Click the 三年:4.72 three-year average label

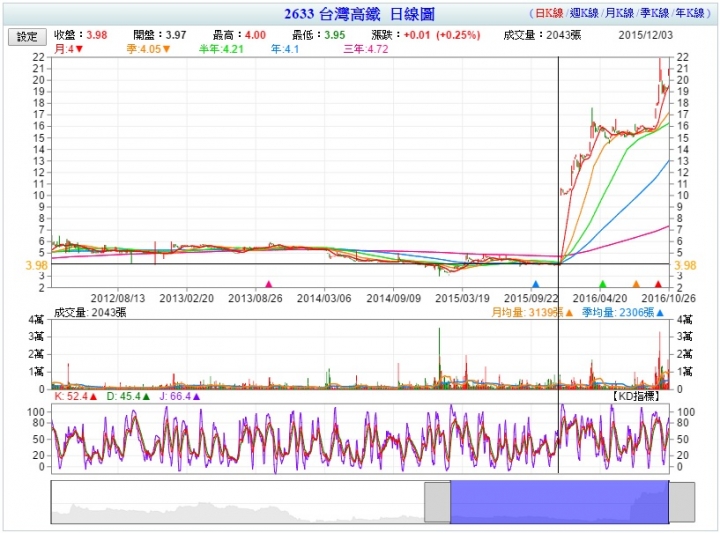tap(366, 49)
